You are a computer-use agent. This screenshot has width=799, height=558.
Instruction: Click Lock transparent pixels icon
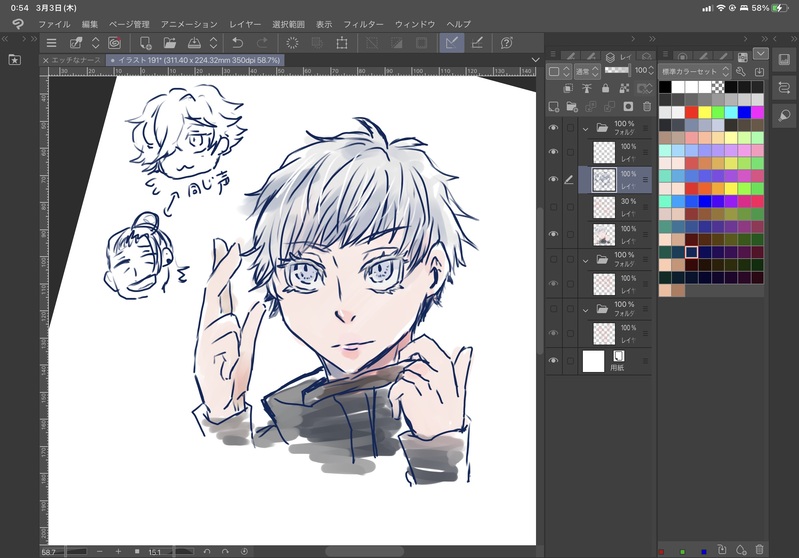pyautogui.click(x=624, y=88)
